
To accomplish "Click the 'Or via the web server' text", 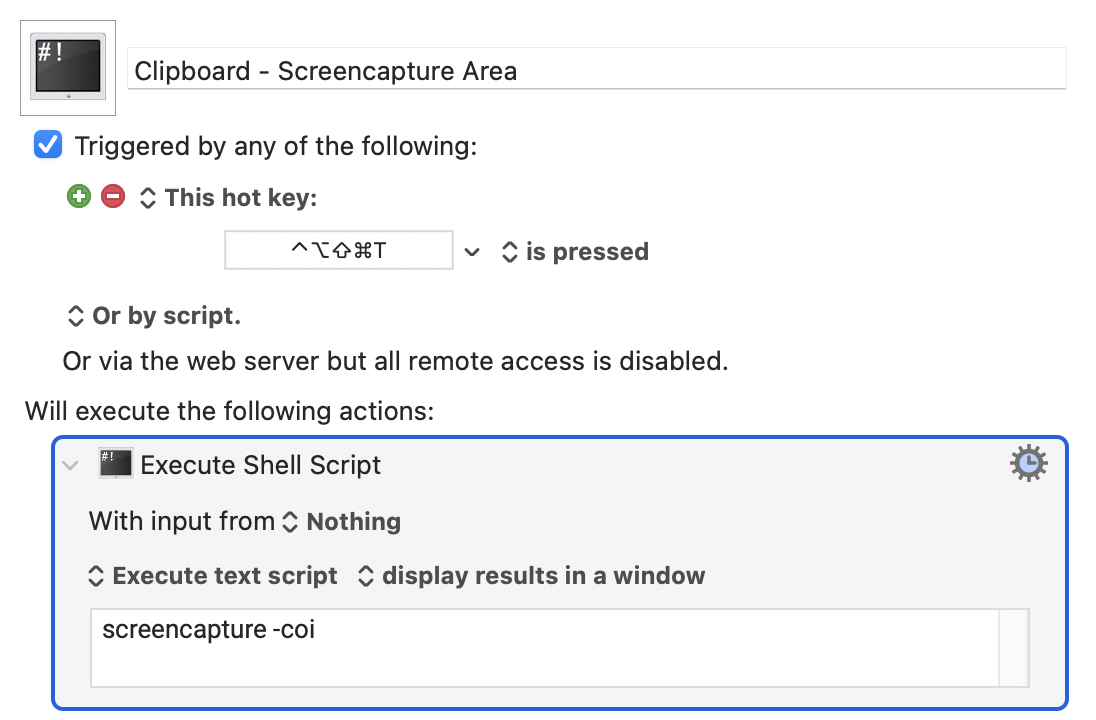I will pos(395,361).
